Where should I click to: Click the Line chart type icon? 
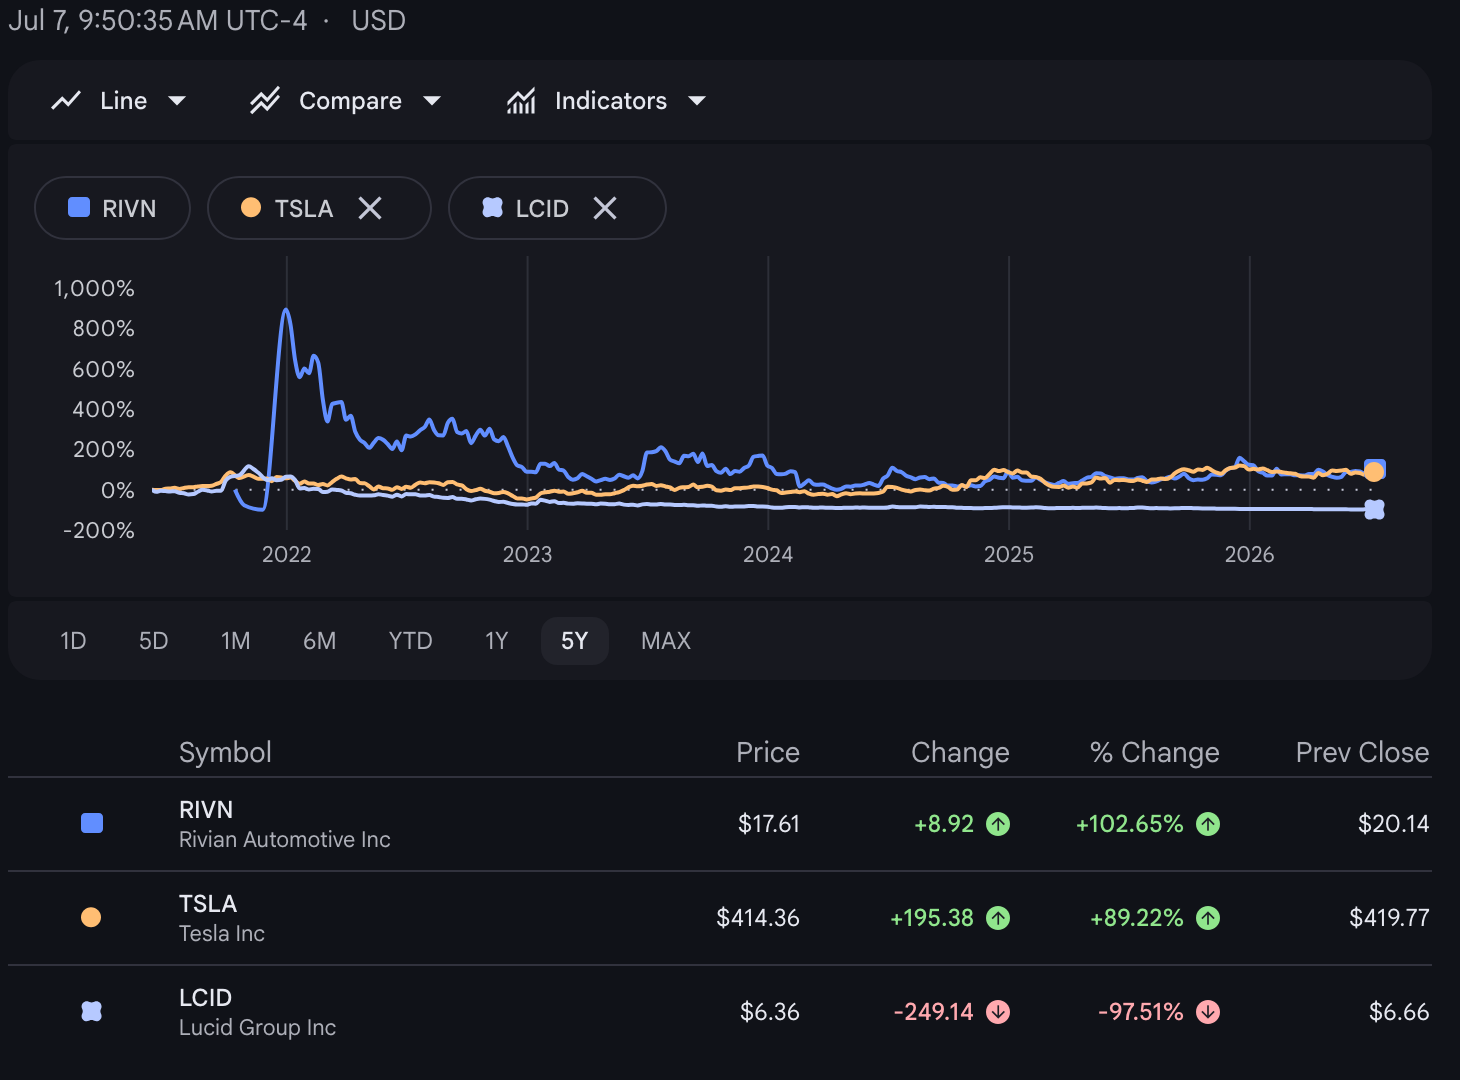click(x=66, y=101)
